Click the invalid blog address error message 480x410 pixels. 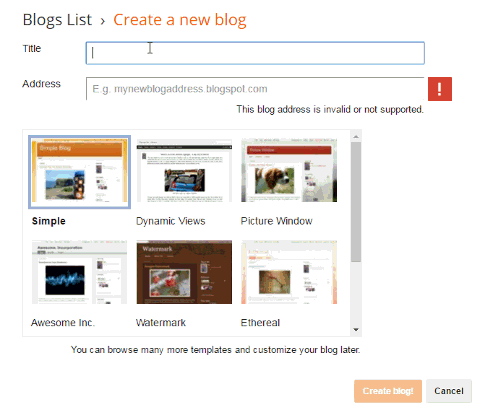coord(330,109)
